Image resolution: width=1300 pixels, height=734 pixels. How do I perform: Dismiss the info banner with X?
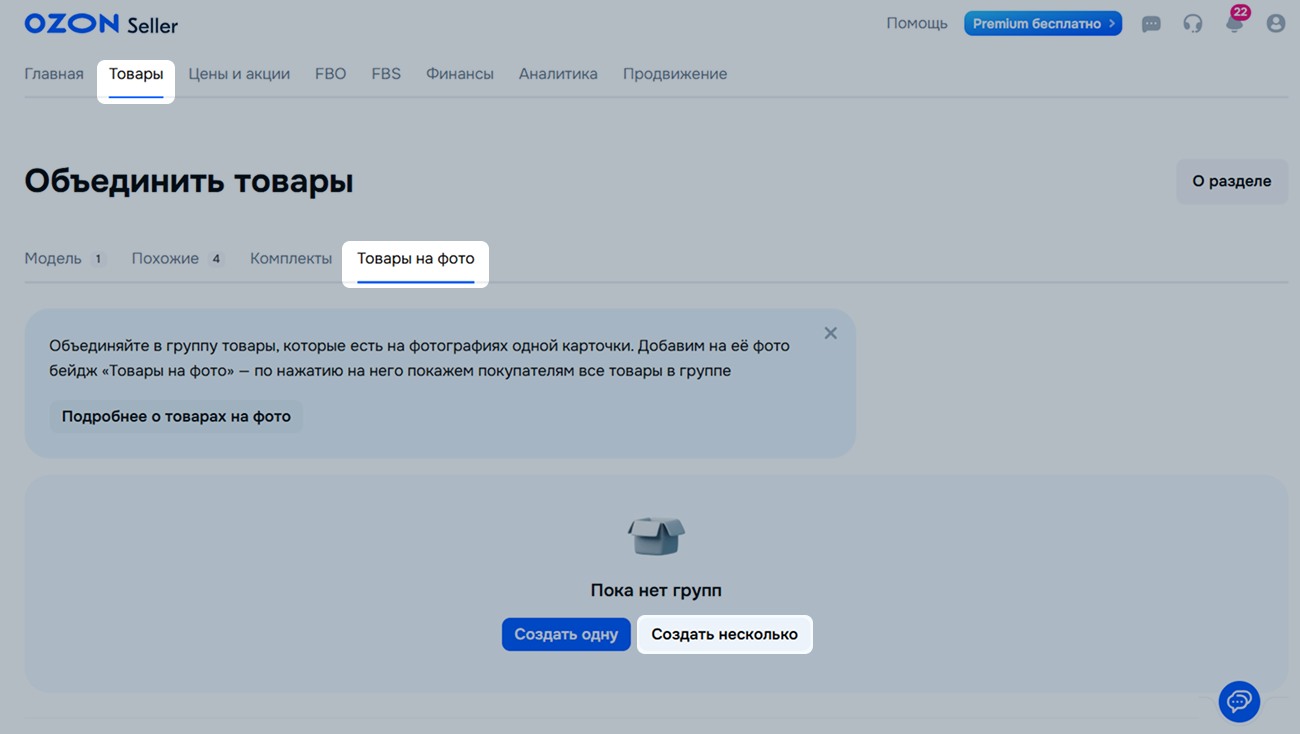click(x=830, y=333)
